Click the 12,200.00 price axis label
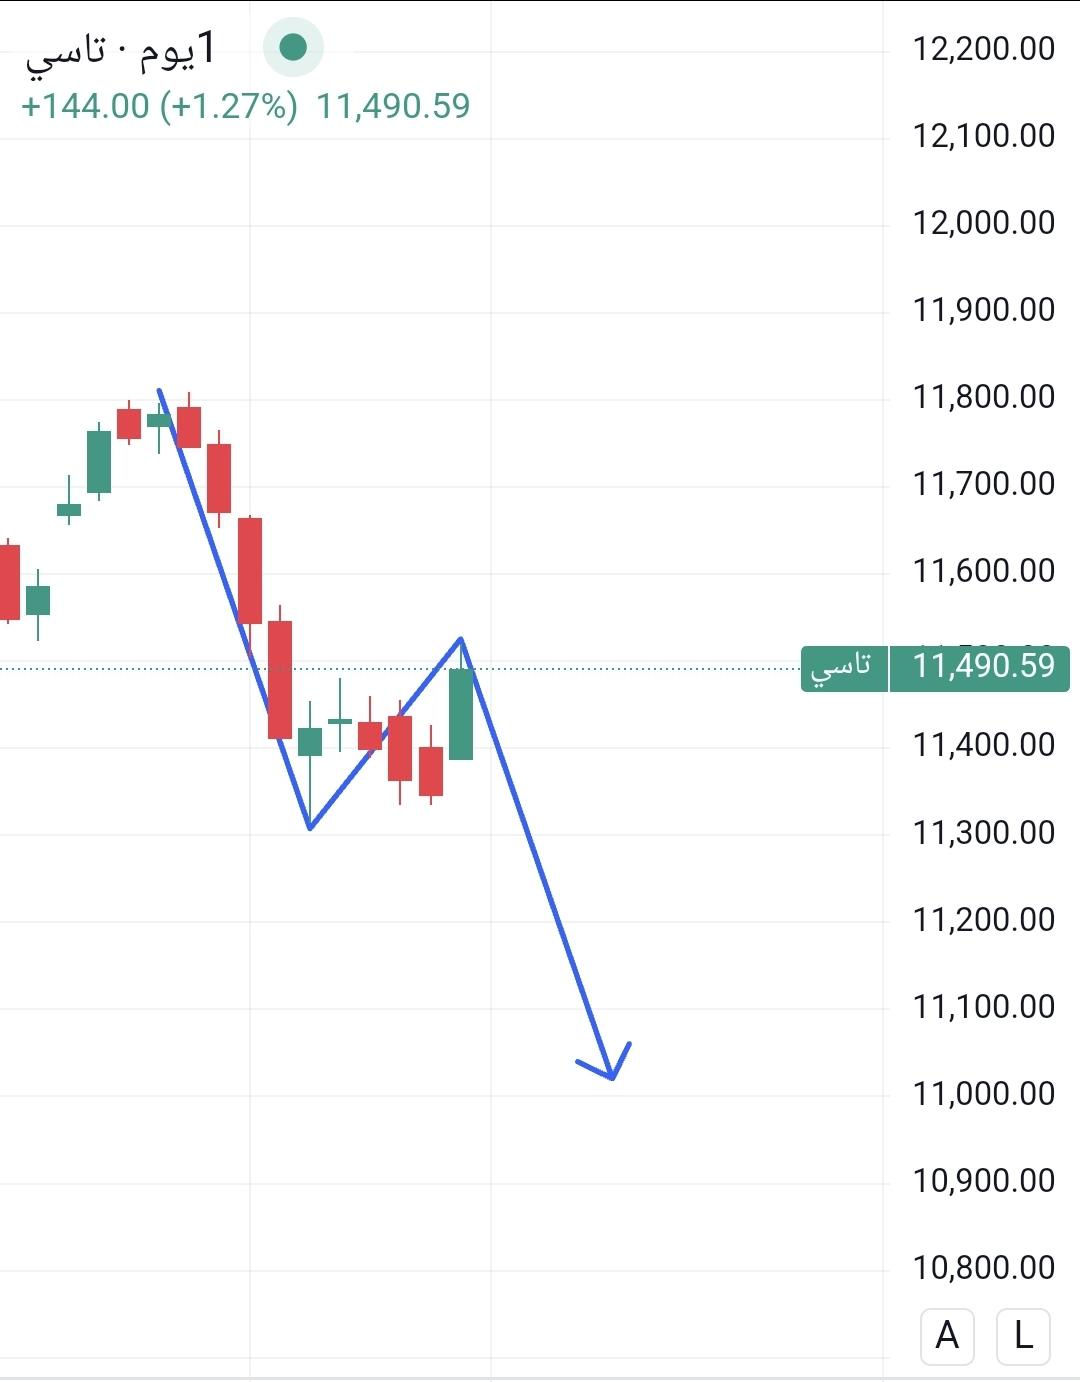Image resolution: width=1080 pixels, height=1382 pixels. point(983,48)
